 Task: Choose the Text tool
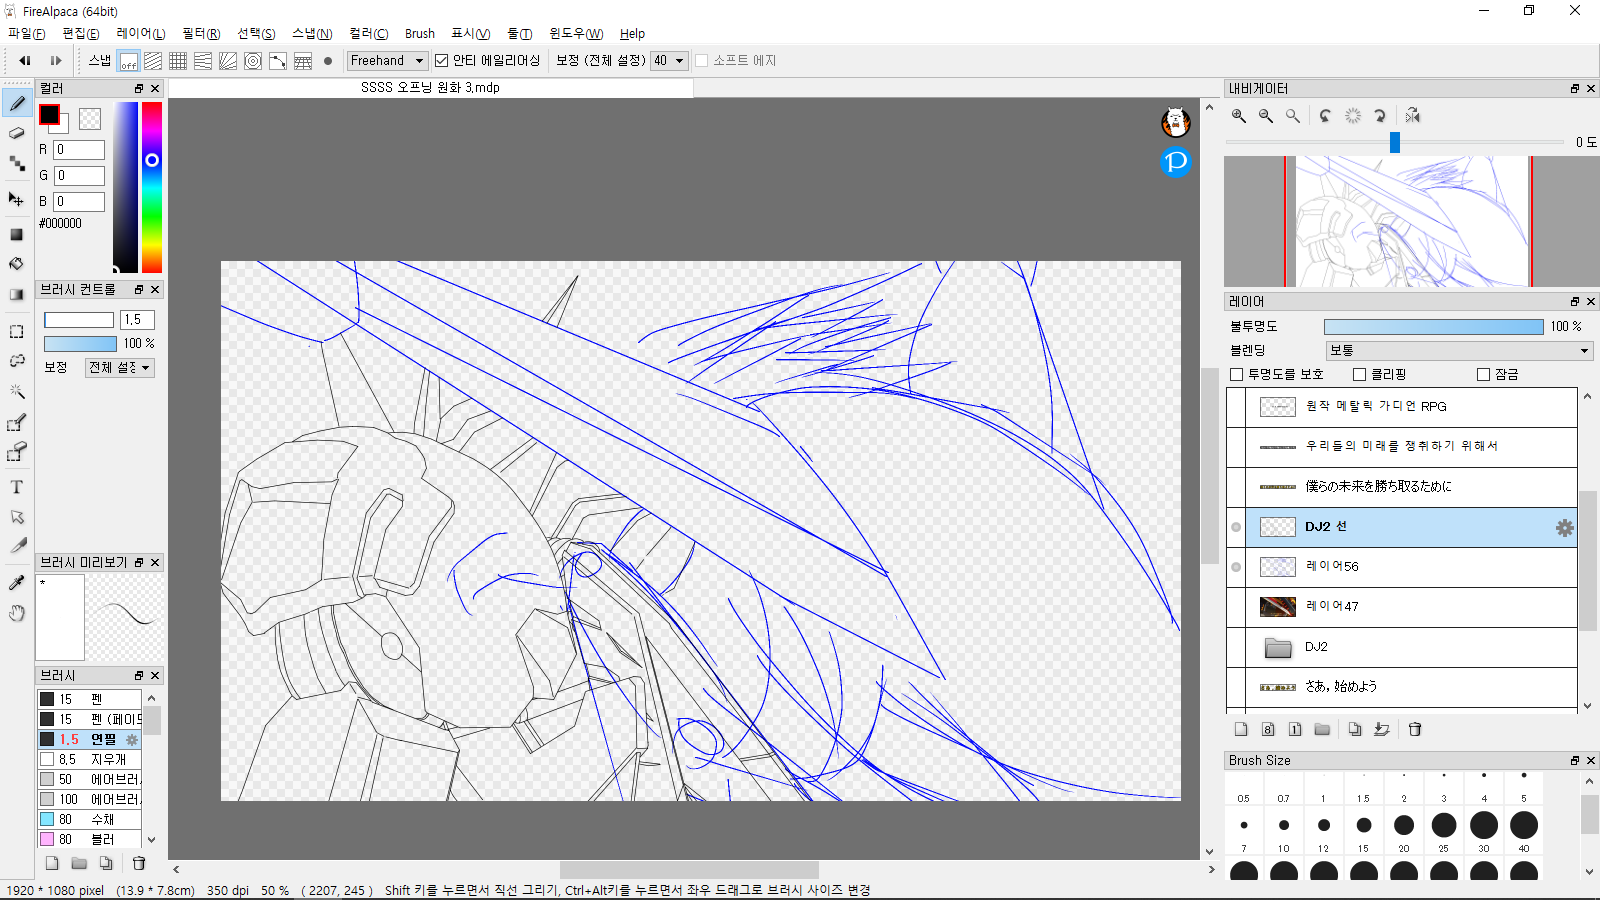click(17, 487)
